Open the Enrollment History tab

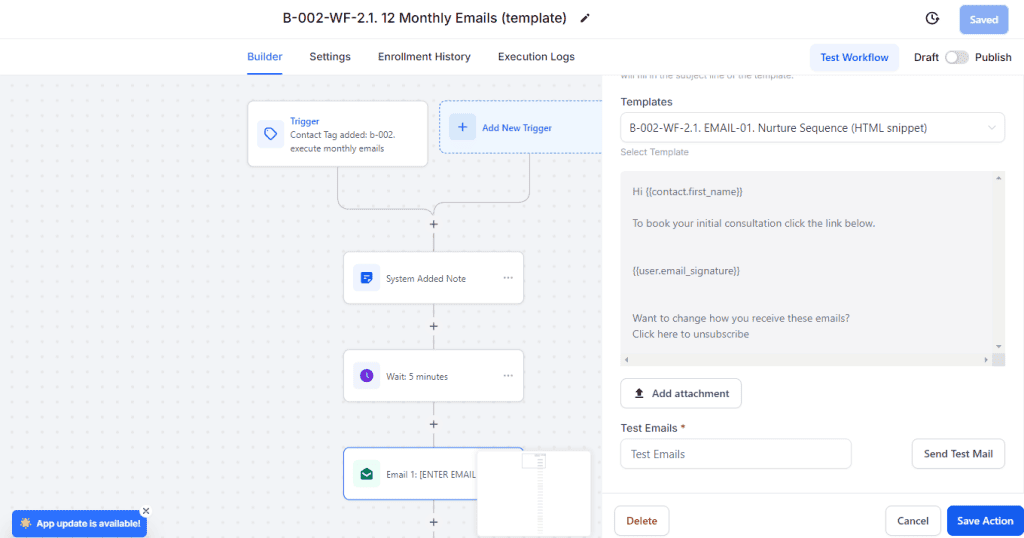pos(424,57)
